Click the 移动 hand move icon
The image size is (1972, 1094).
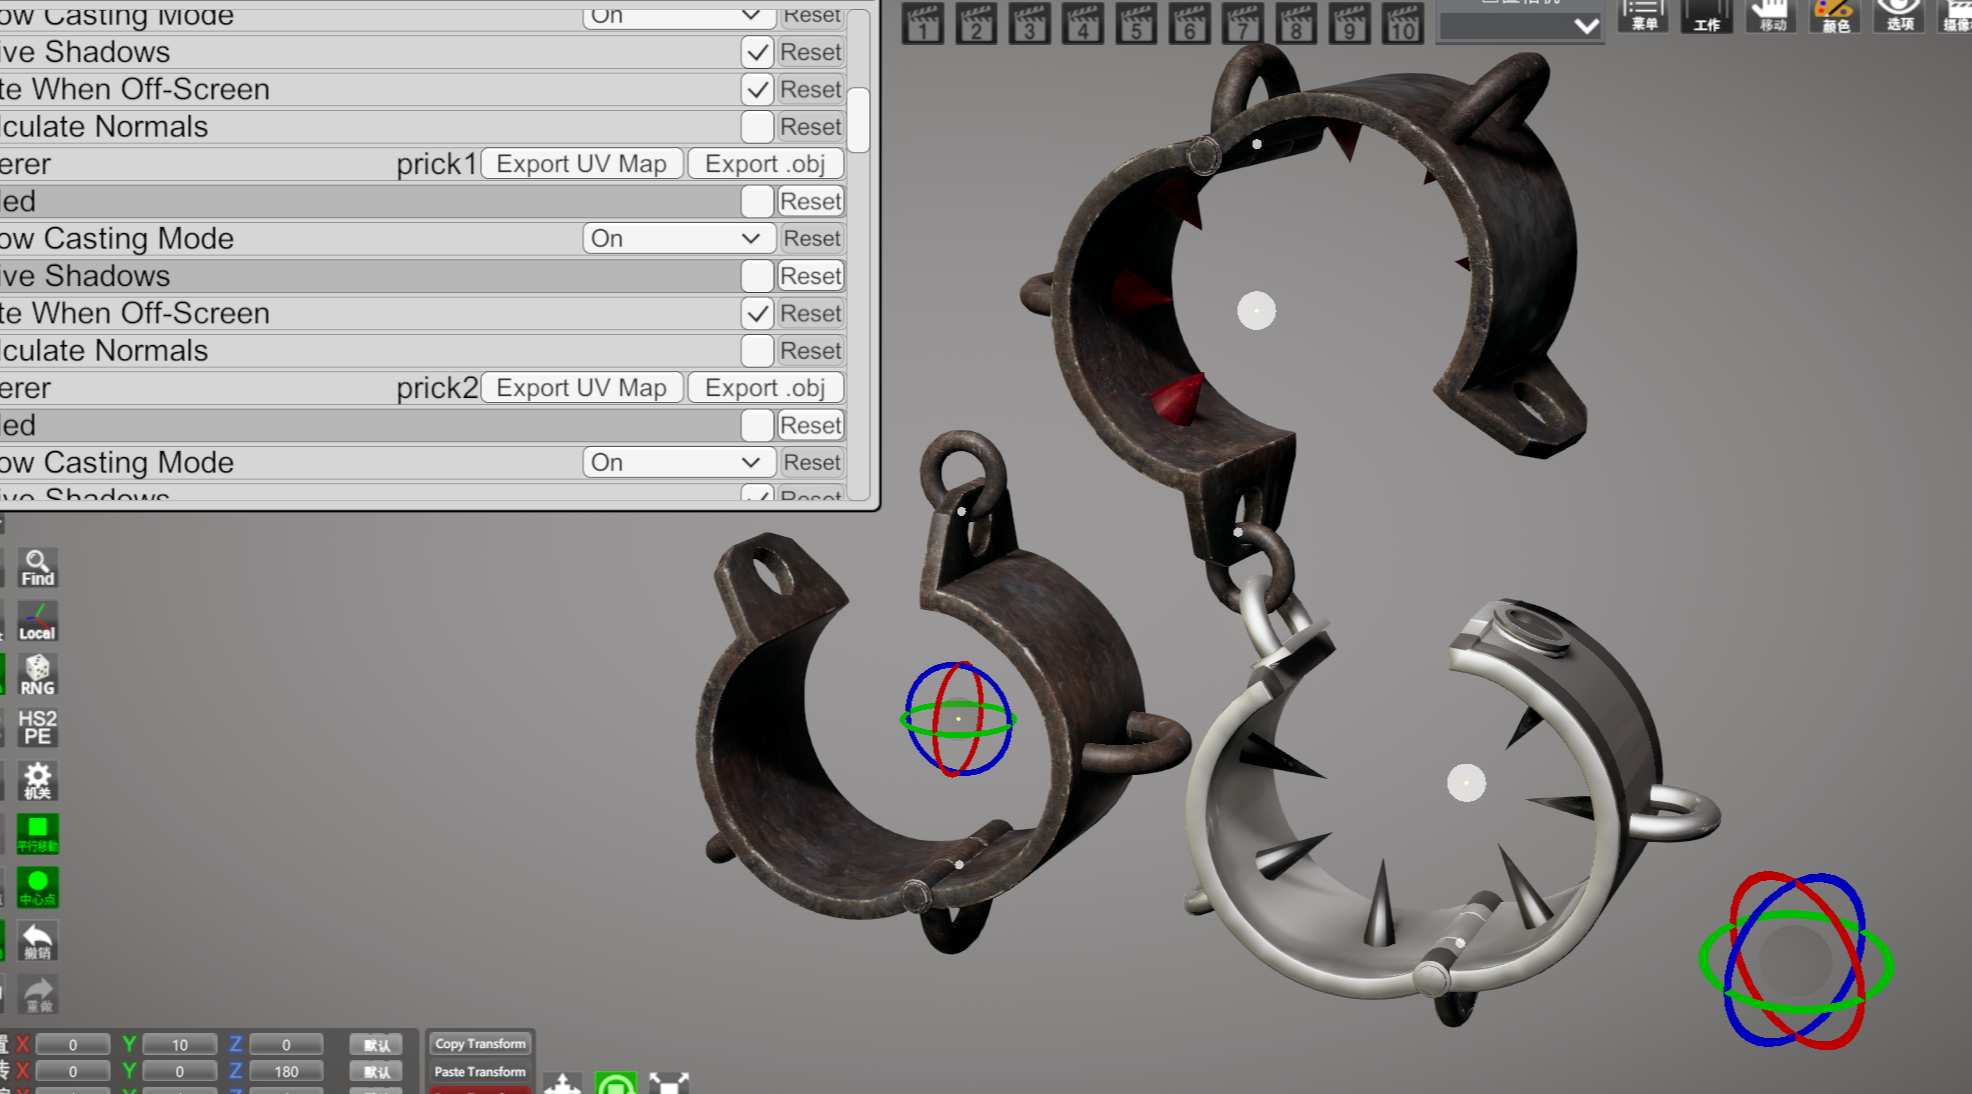click(1771, 16)
